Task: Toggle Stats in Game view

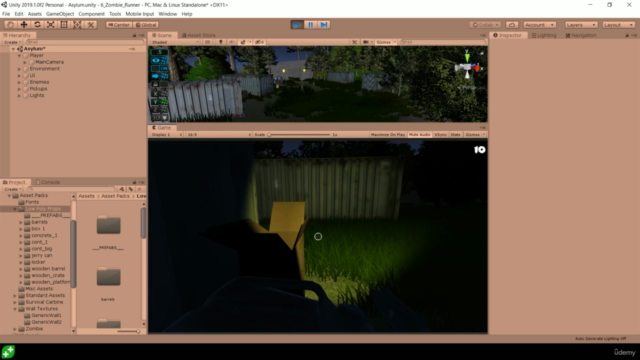Action: tap(456, 135)
